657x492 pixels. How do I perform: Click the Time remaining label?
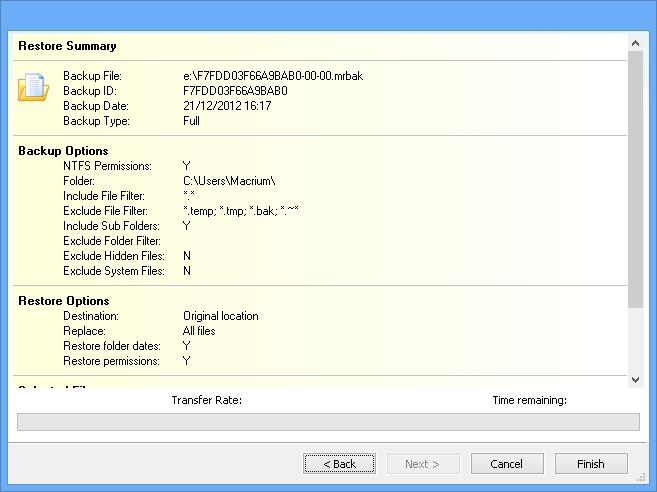pyautogui.click(x=529, y=400)
